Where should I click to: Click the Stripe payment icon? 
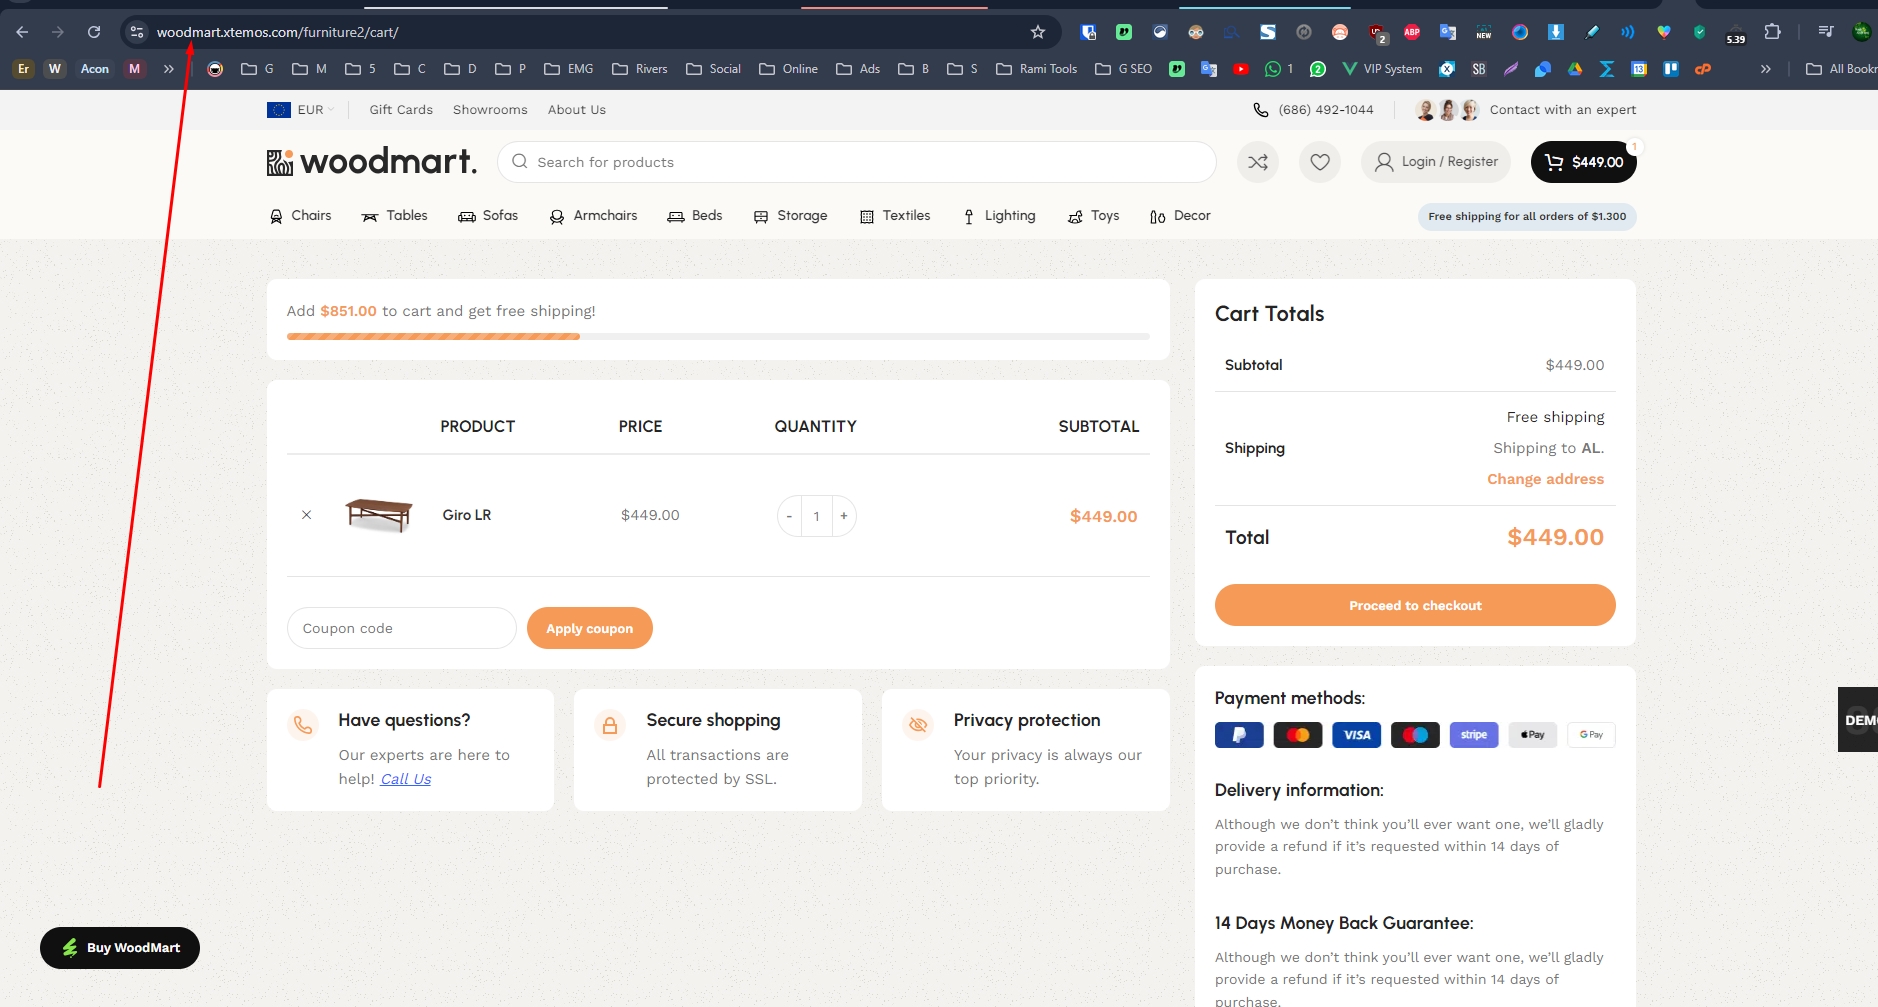(x=1474, y=735)
